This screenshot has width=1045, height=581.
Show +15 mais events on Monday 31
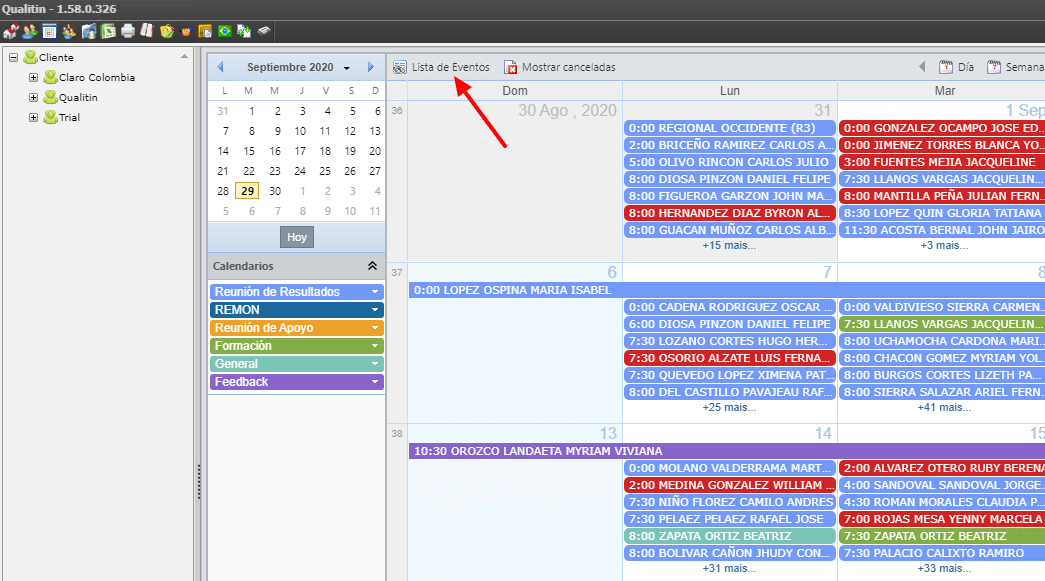729,245
